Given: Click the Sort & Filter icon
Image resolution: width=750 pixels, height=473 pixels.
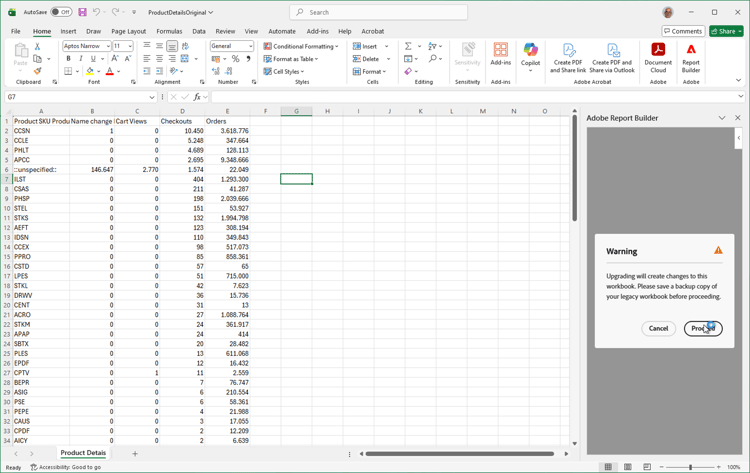Looking at the screenshot, I should click(x=432, y=46).
